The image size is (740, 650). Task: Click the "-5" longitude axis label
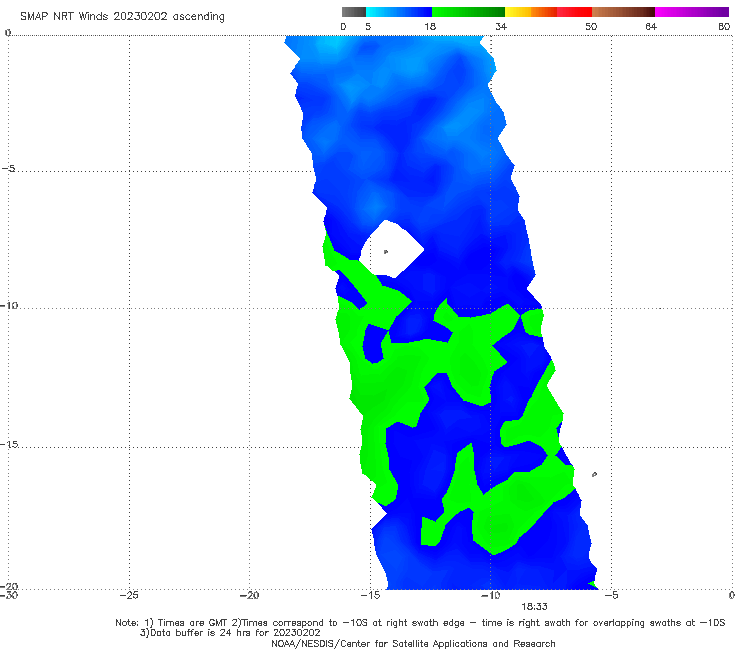coord(611,595)
